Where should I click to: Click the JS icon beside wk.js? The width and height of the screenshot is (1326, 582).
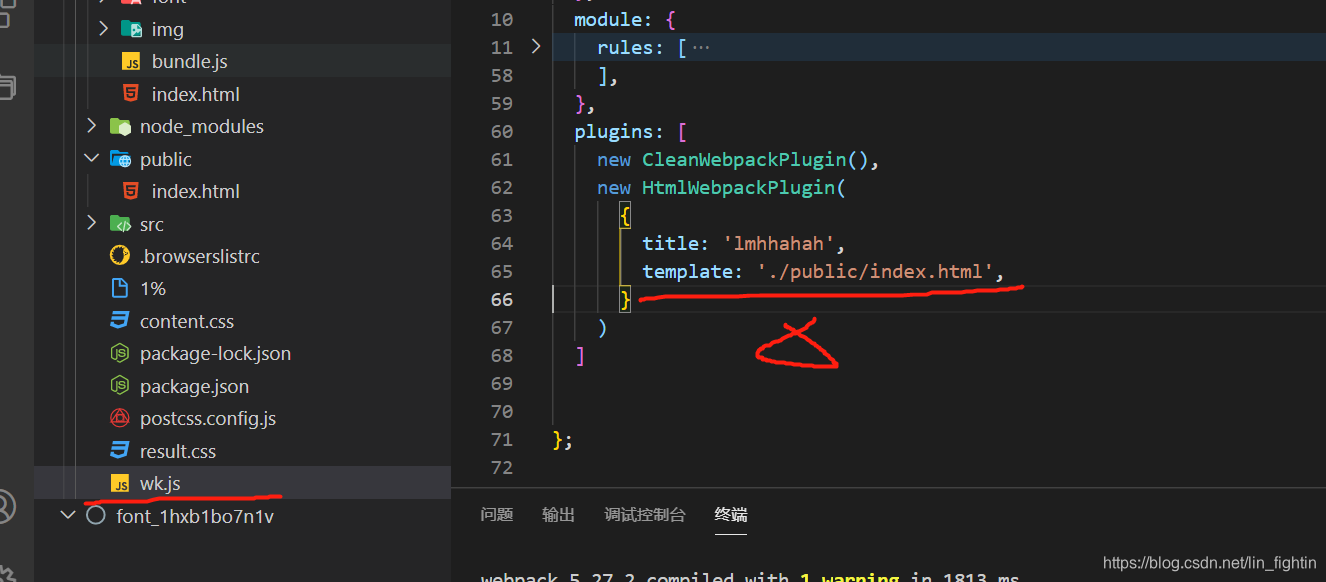120,483
